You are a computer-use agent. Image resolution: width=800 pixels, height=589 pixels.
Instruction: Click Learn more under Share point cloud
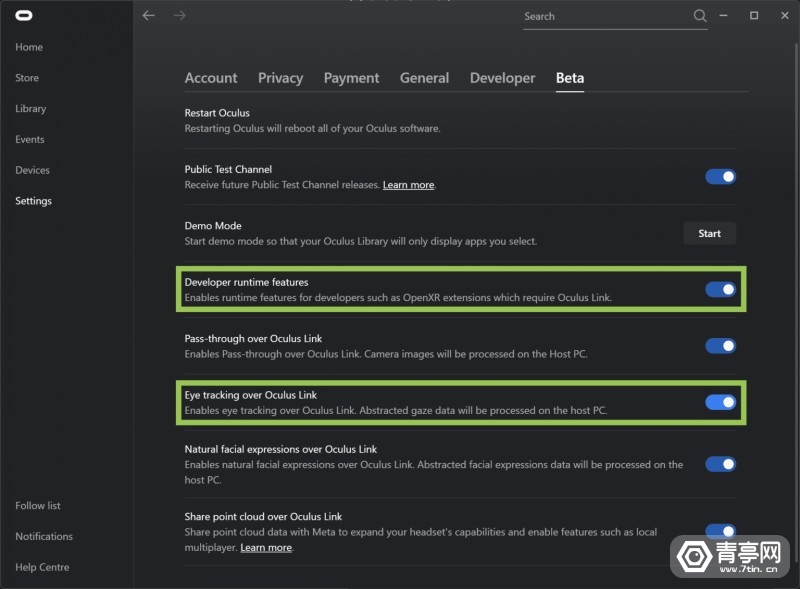tap(266, 548)
